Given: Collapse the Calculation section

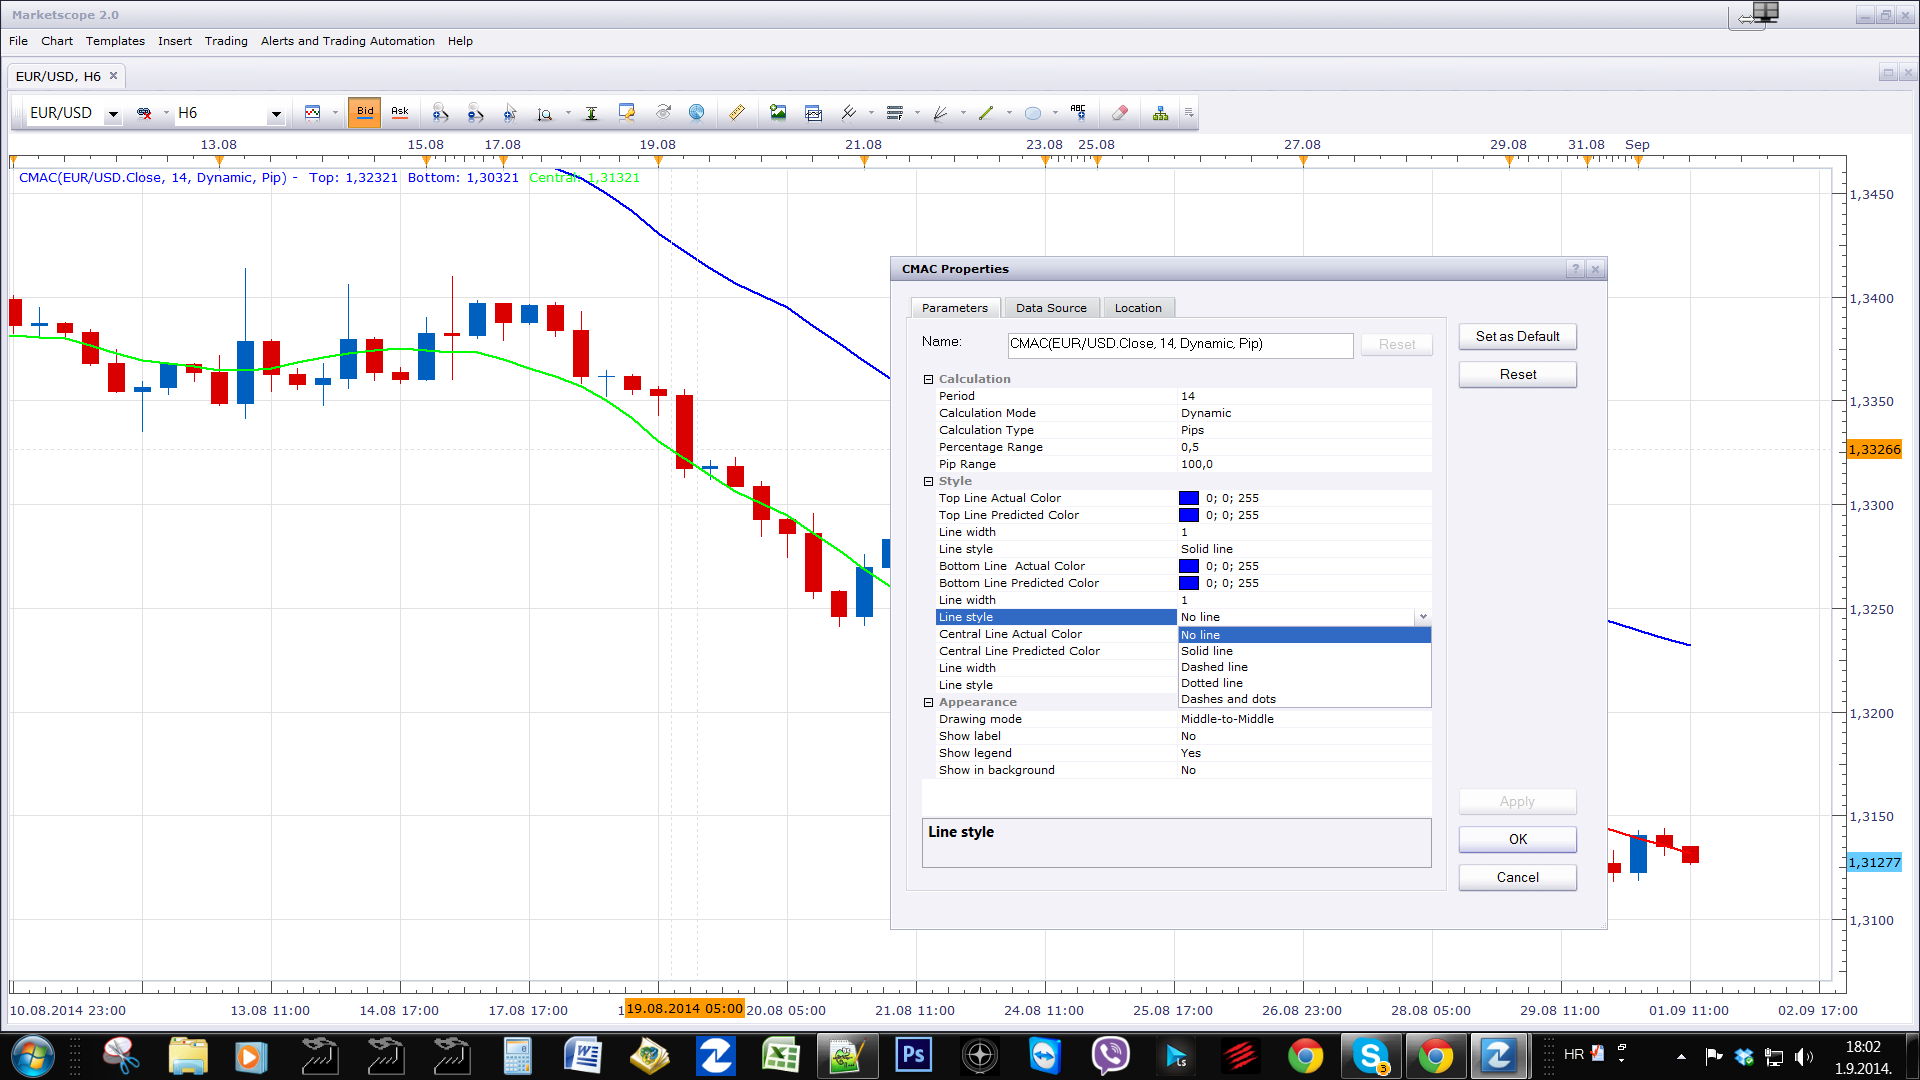Looking at the screenshot, I should tap(928, 379).
